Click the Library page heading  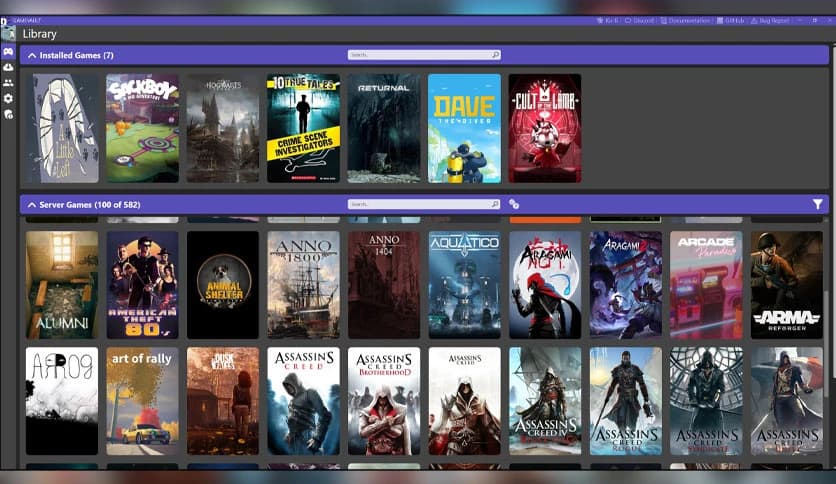[39, 34]
